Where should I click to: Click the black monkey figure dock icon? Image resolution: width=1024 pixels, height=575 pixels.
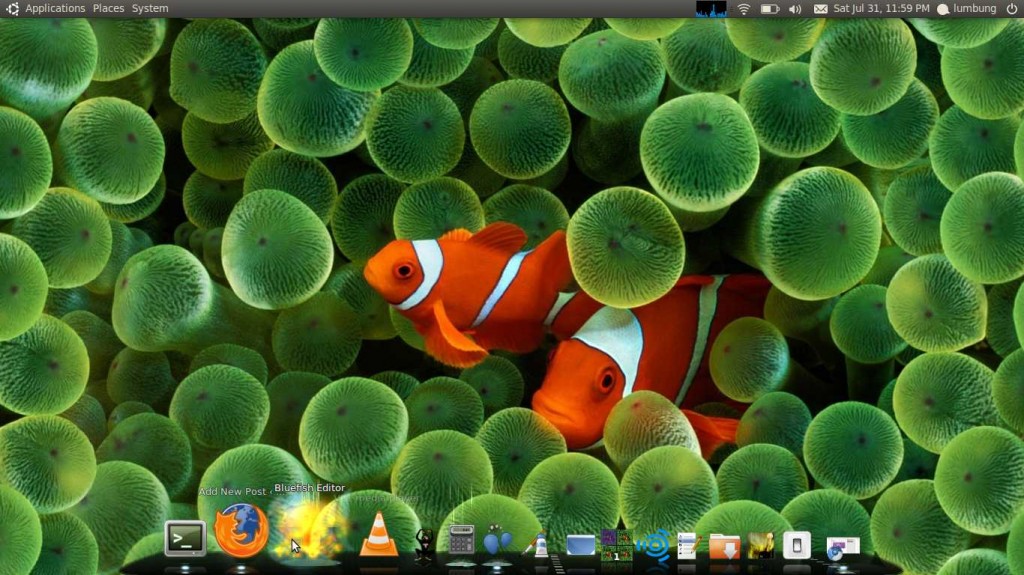pos(424,544)
